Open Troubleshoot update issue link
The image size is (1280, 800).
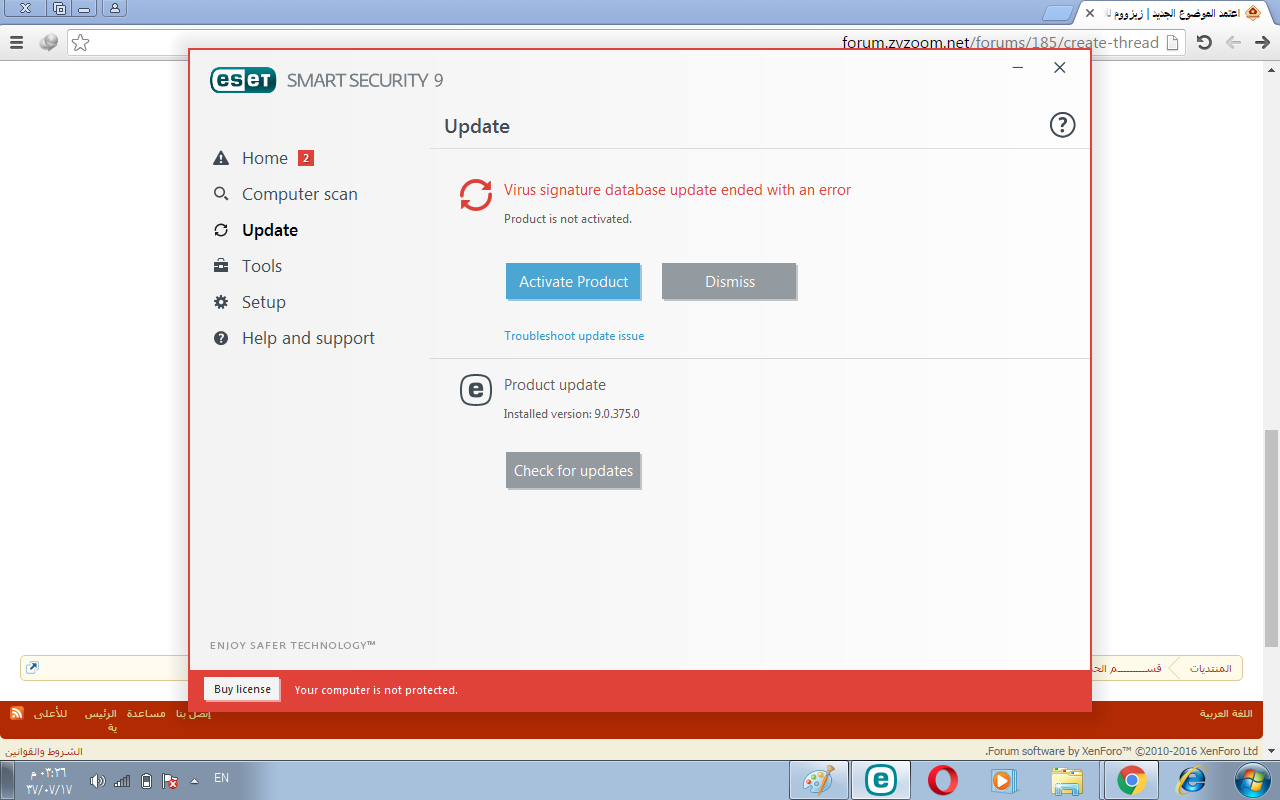pos(574,336)
